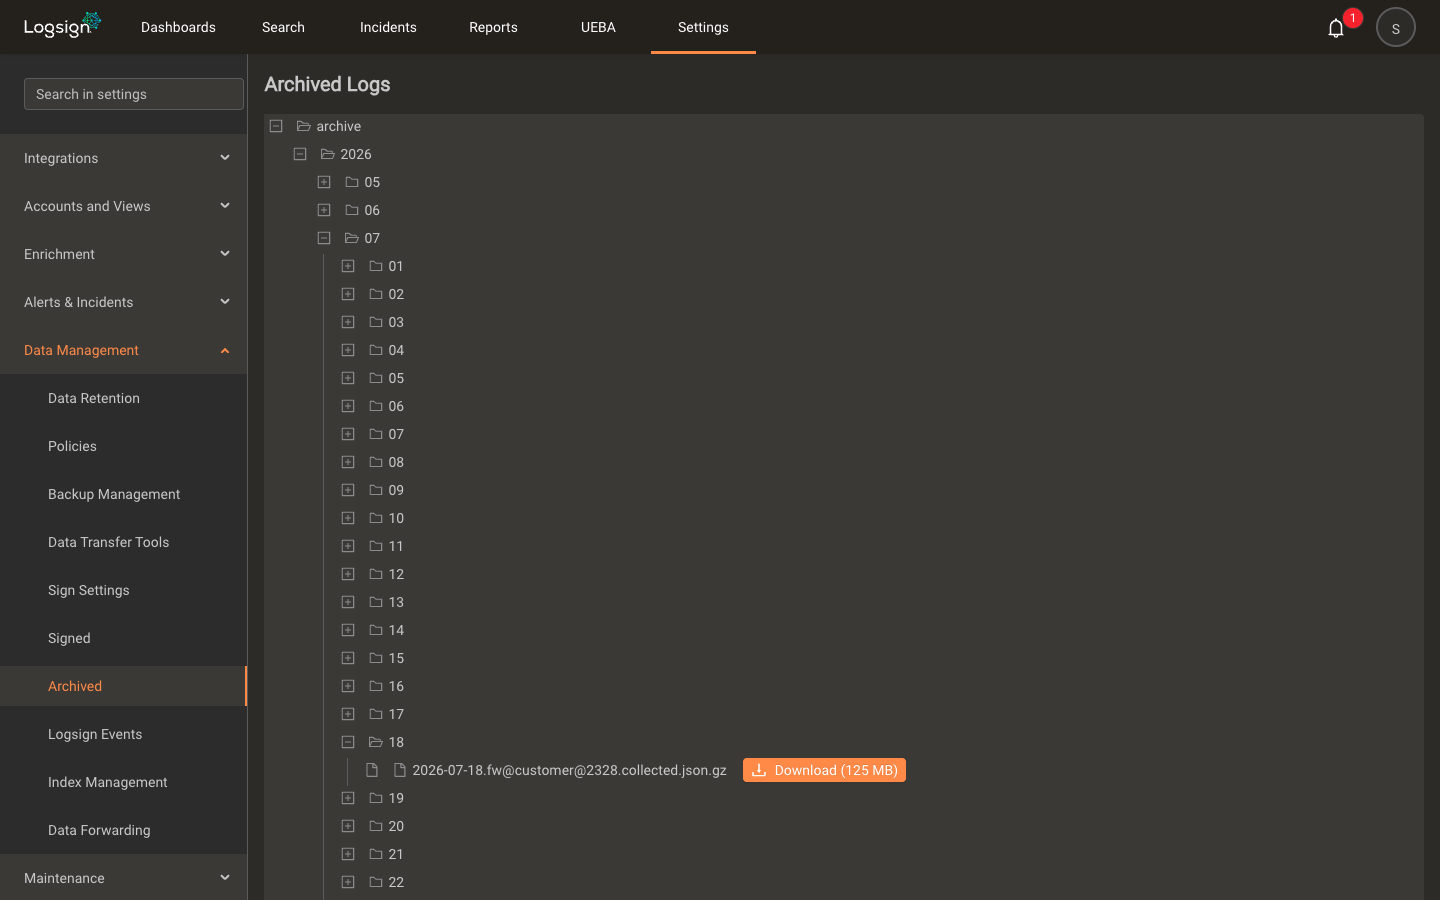Collapse the archive root node

click(276, 126)
